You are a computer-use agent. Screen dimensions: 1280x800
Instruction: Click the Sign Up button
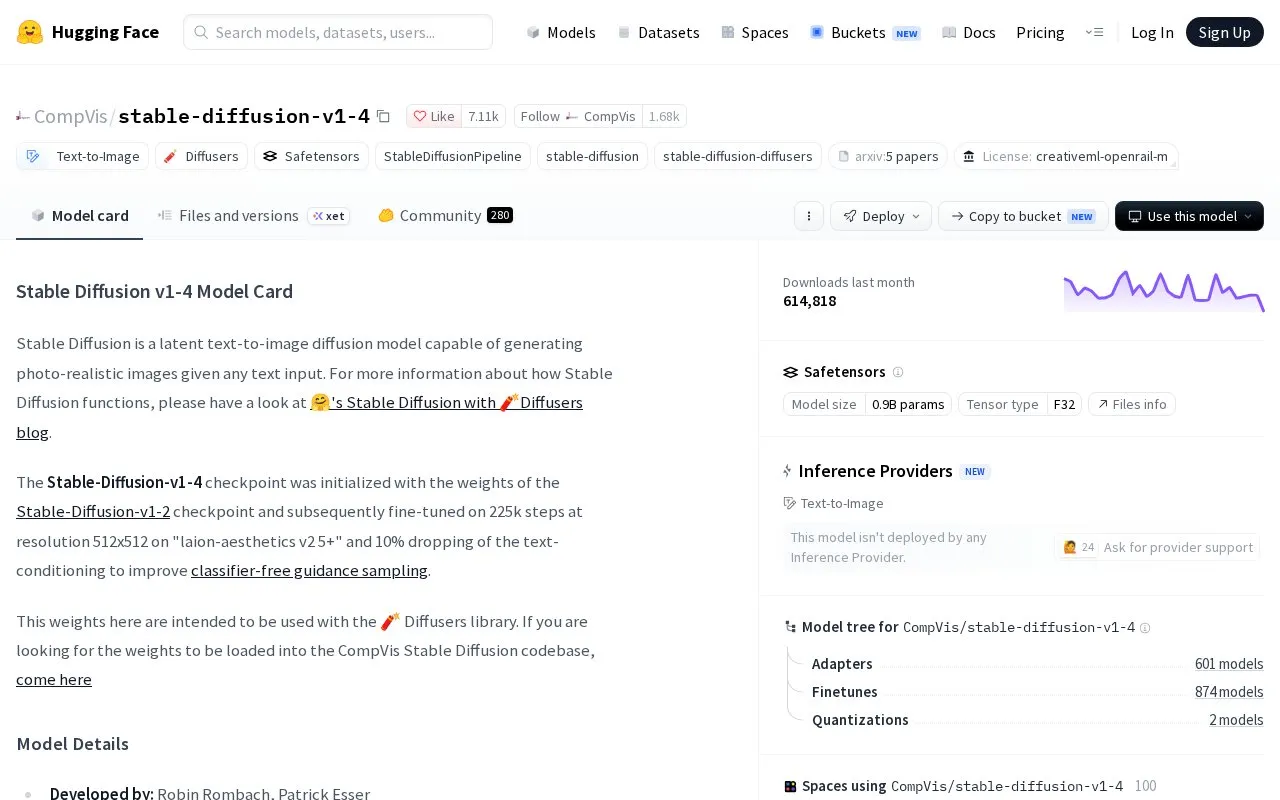tap(1225, 32)
